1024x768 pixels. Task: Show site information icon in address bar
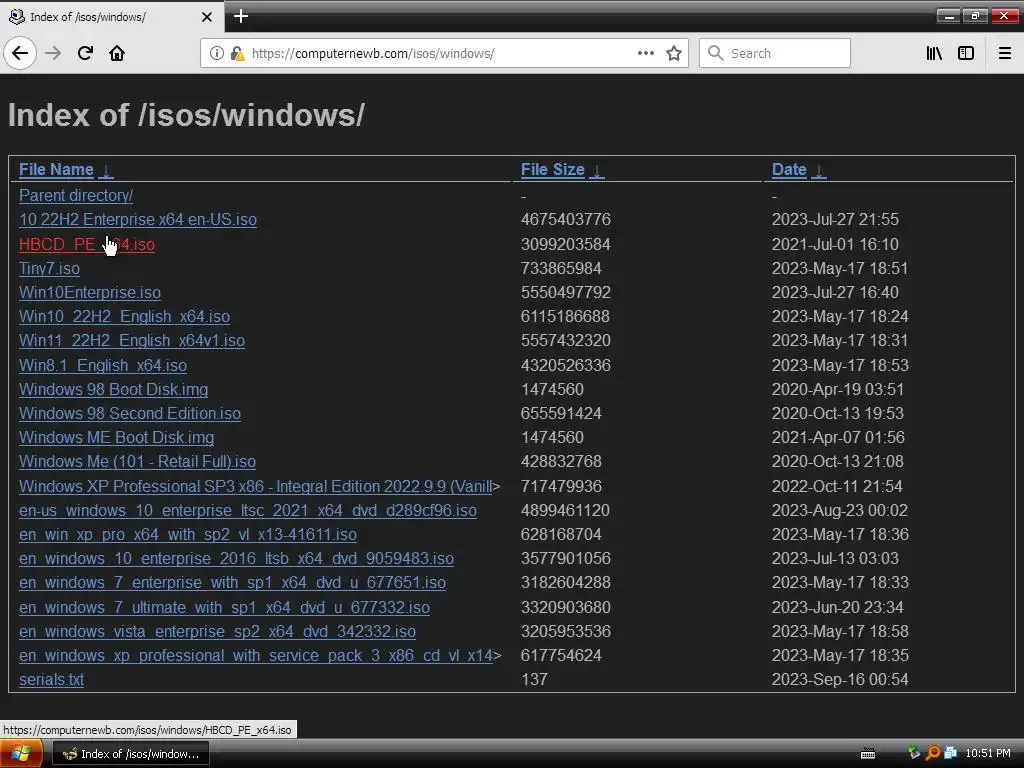click(x=216, y=53)
